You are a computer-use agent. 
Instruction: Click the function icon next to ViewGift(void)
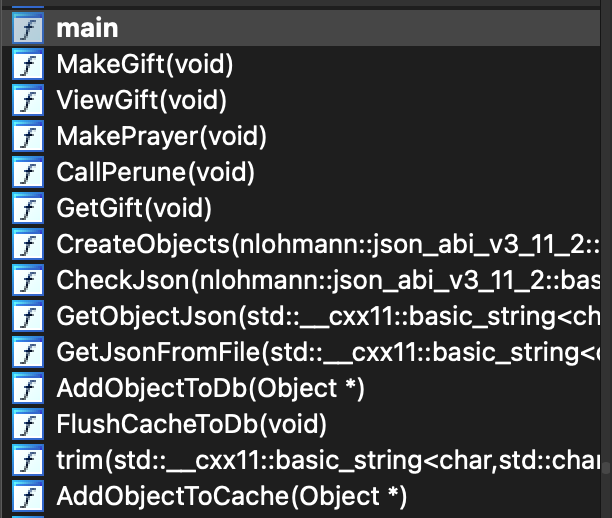28,100
